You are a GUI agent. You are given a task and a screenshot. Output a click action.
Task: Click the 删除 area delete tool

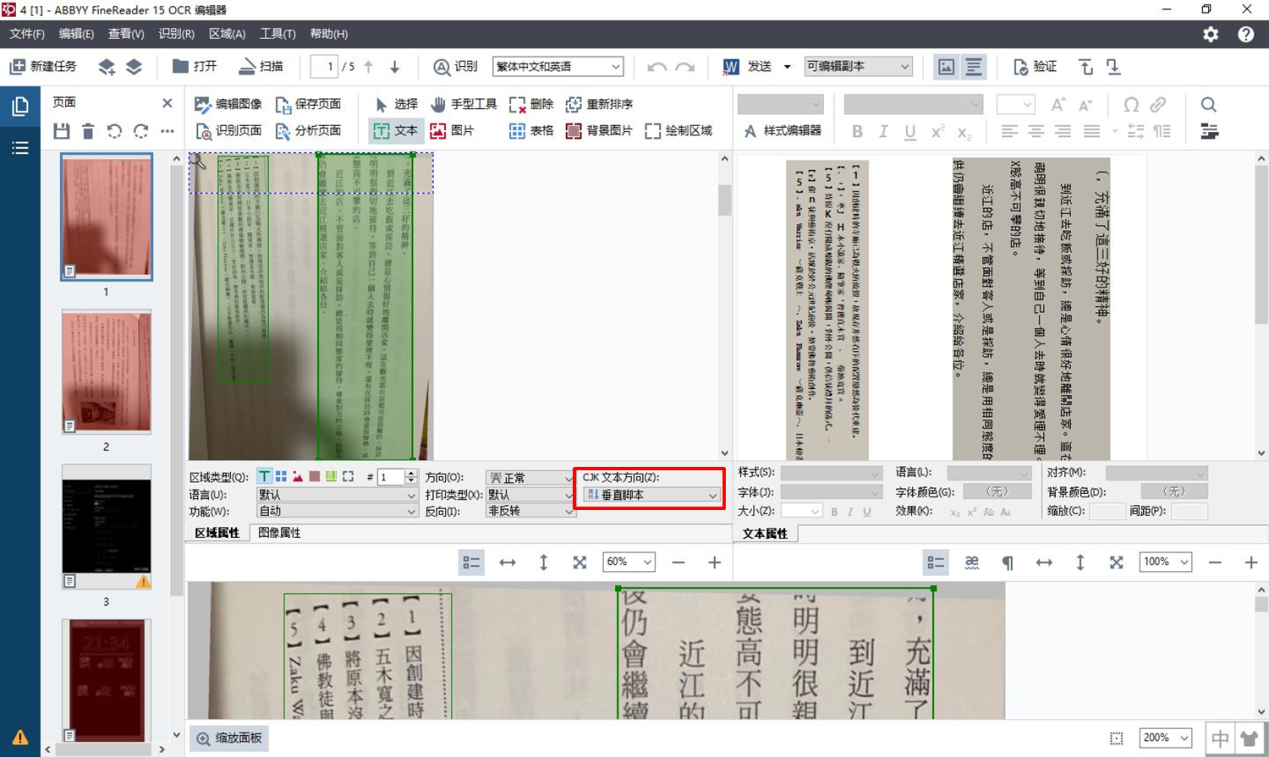click(531, 104)
